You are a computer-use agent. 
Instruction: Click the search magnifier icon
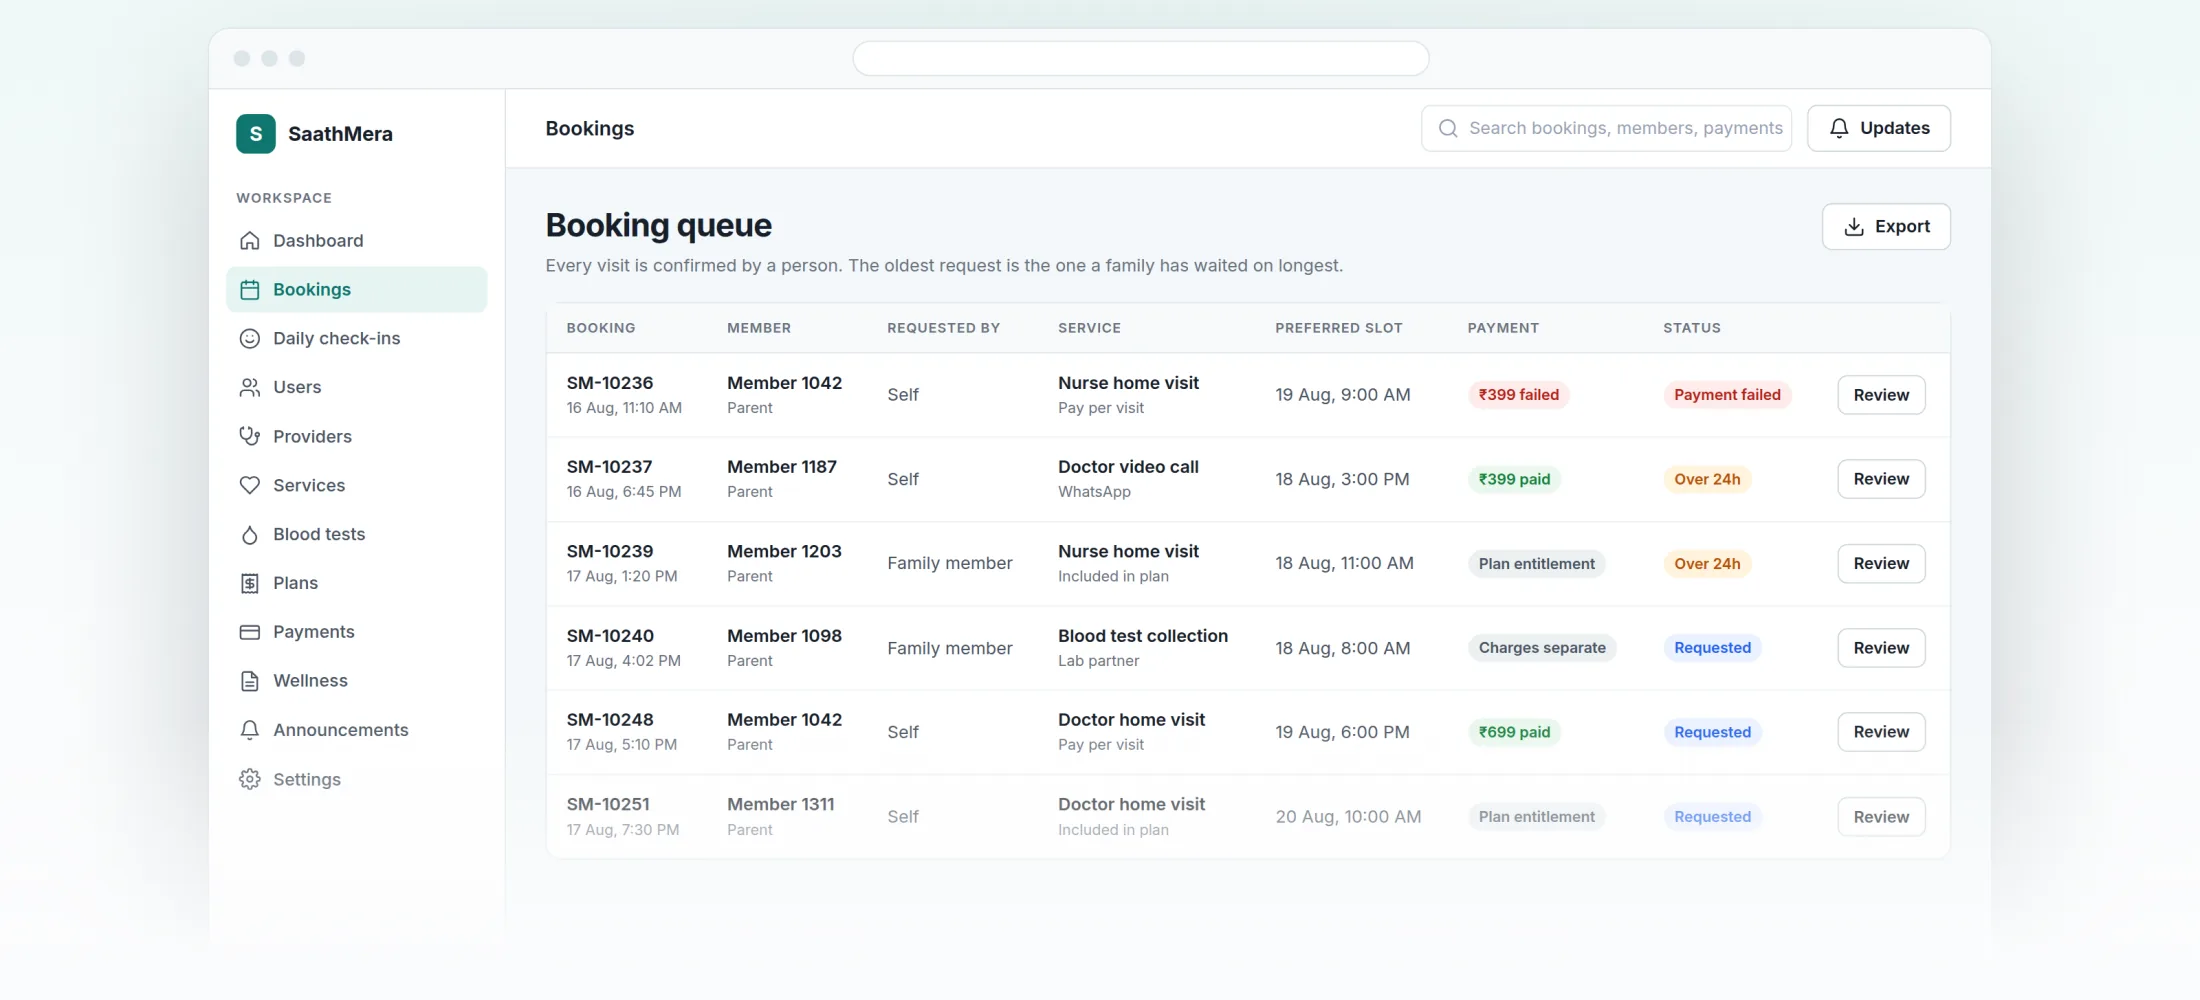[x=1448, y=128]
